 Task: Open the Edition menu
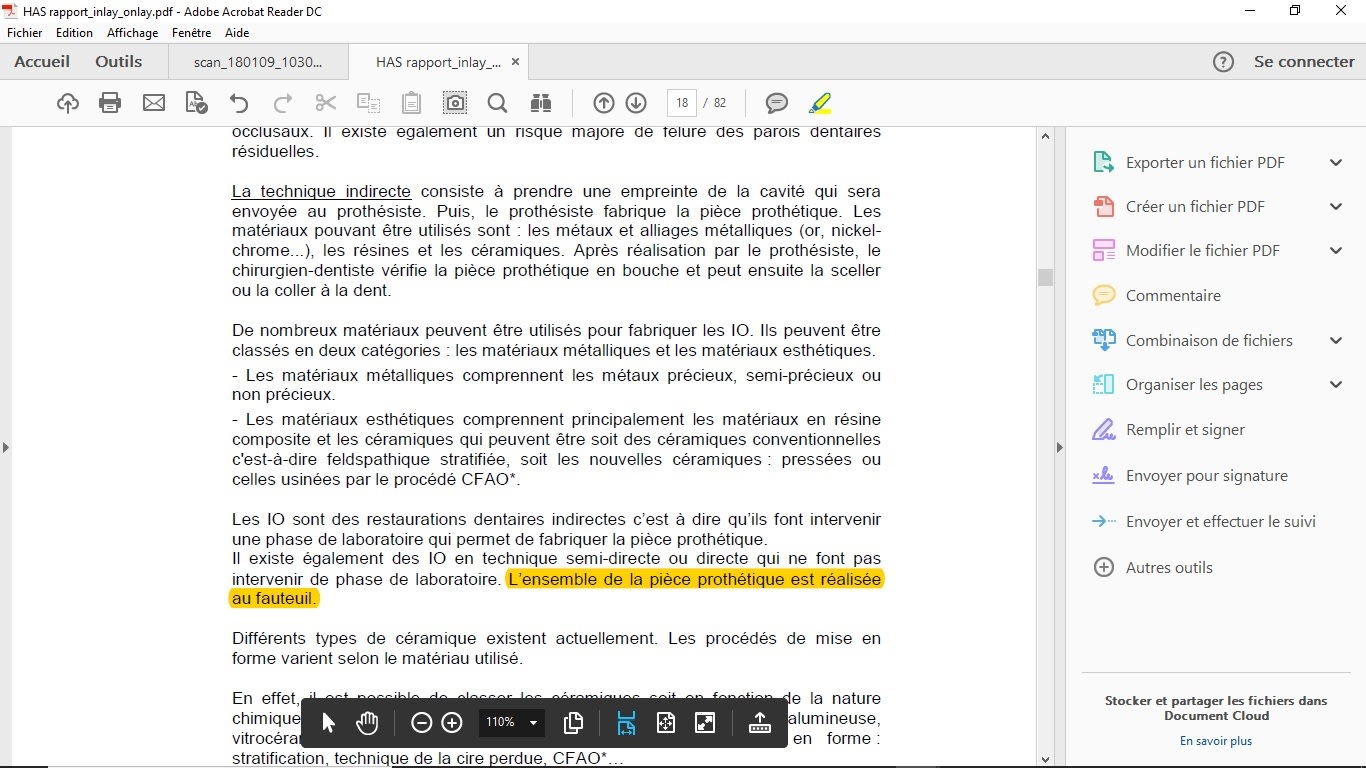click(74, 33)
